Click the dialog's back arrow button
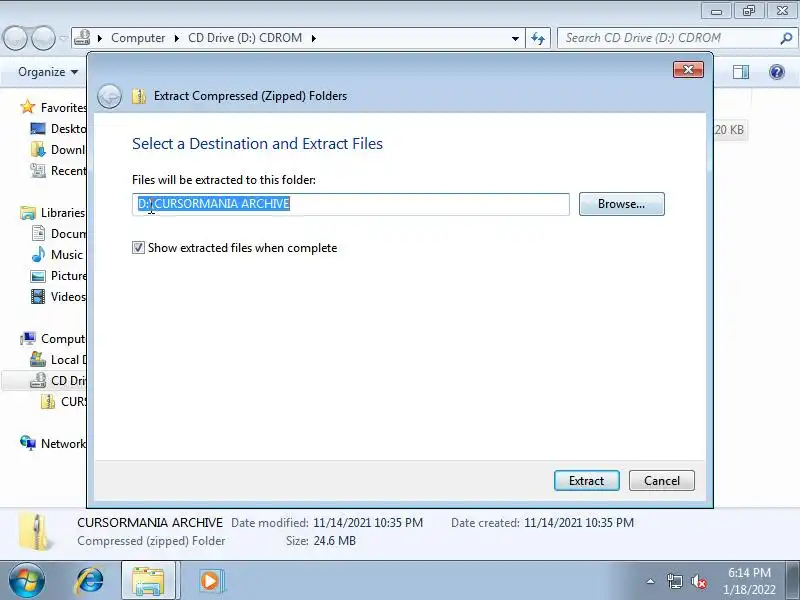The image size is (800, 600). click(109, 96)
